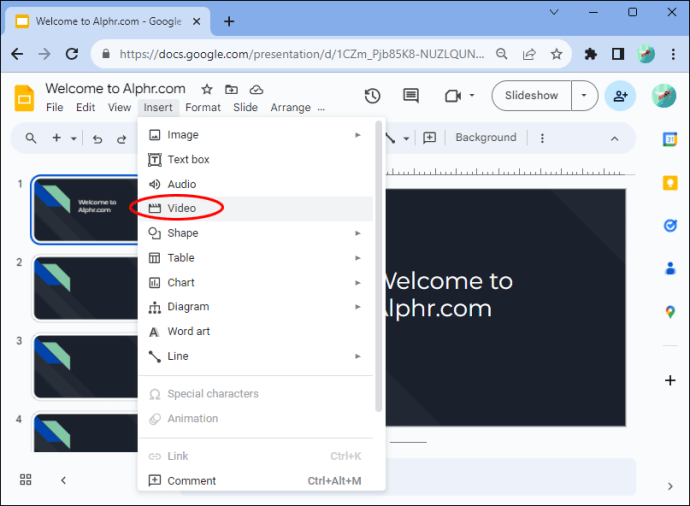
Task: Choose Text box from Insert menu
Action: coord(256,159)
